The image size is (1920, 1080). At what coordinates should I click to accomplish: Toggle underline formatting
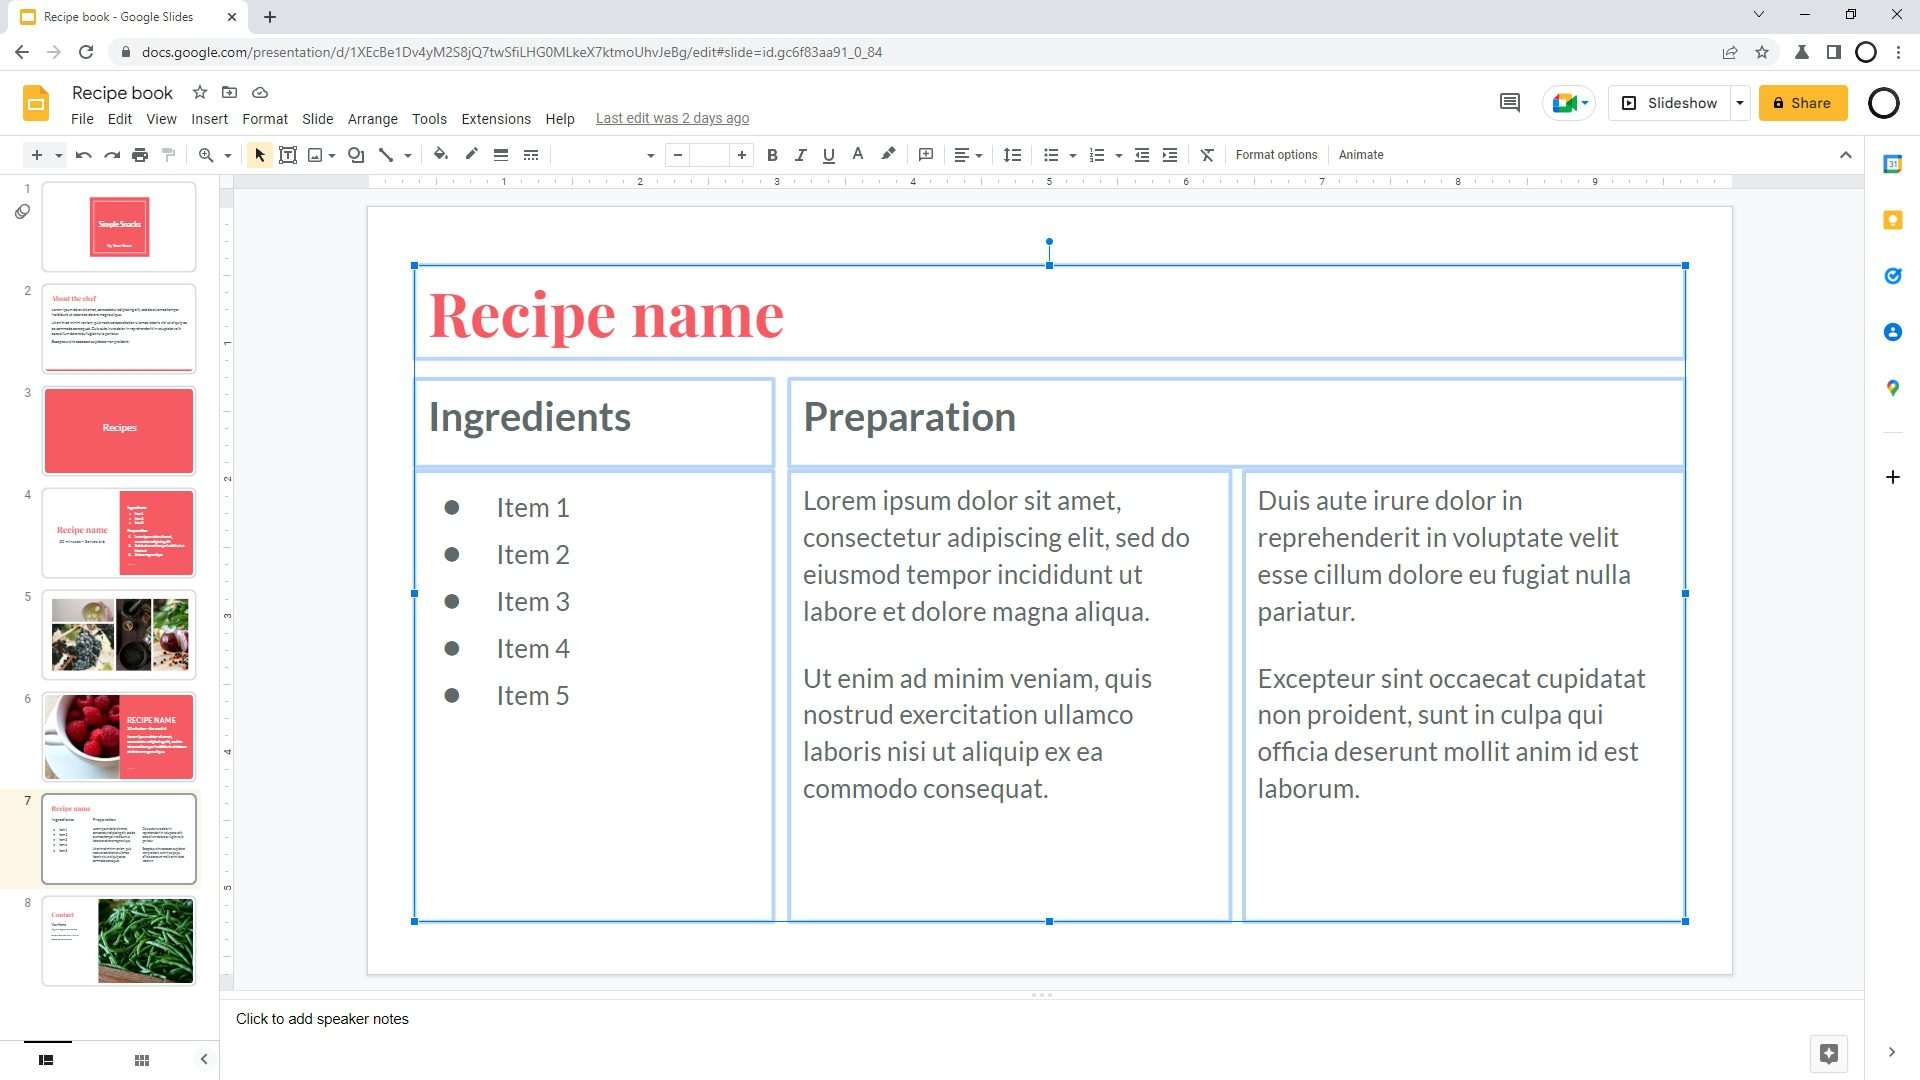(x=828, y=155)
